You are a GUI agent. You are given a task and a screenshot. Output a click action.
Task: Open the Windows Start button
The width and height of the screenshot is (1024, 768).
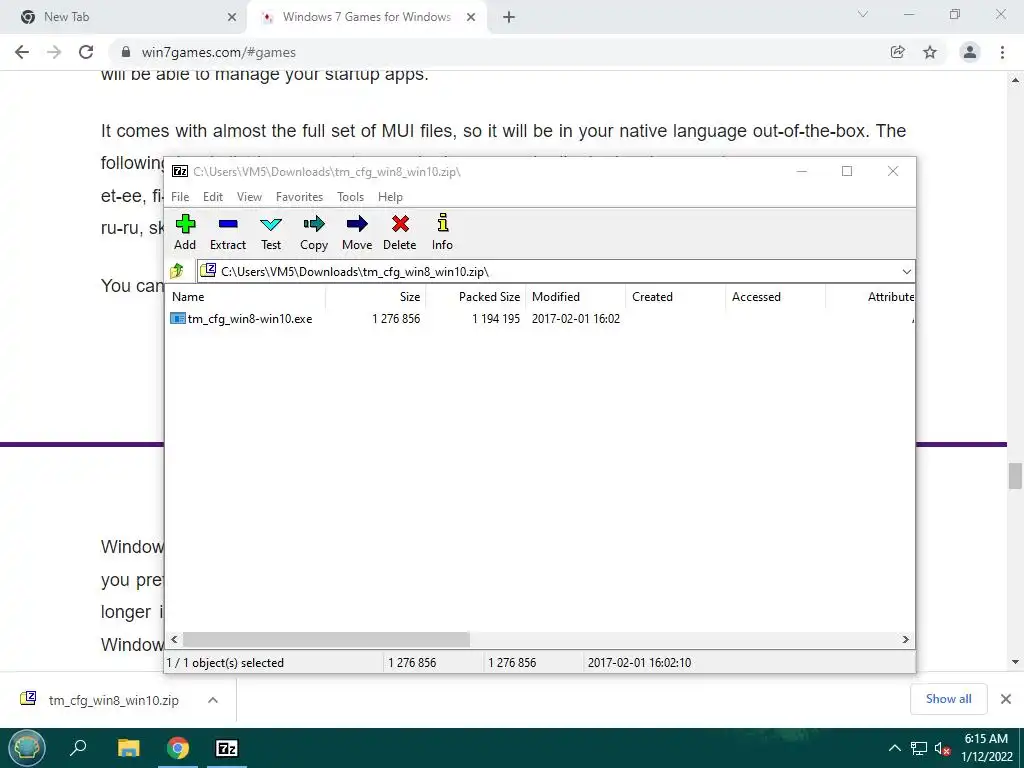coord(27,748)
